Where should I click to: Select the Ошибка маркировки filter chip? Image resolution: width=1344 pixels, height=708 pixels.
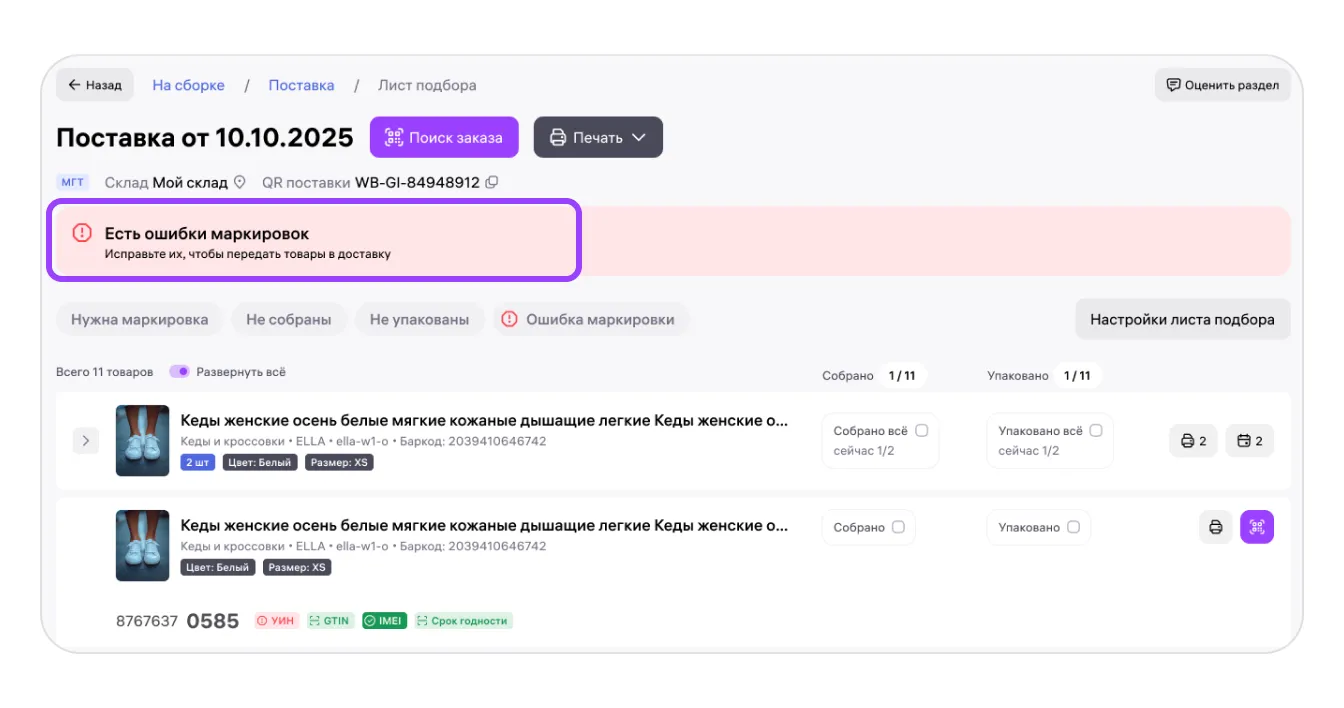[589, 320]
